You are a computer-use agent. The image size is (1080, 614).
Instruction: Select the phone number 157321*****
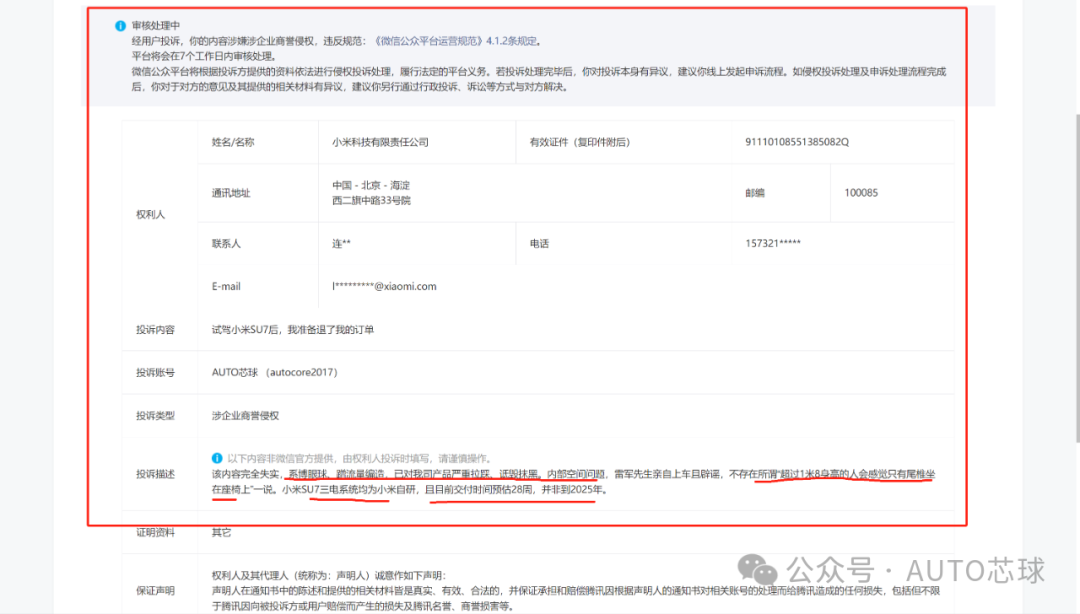[773, 243]
